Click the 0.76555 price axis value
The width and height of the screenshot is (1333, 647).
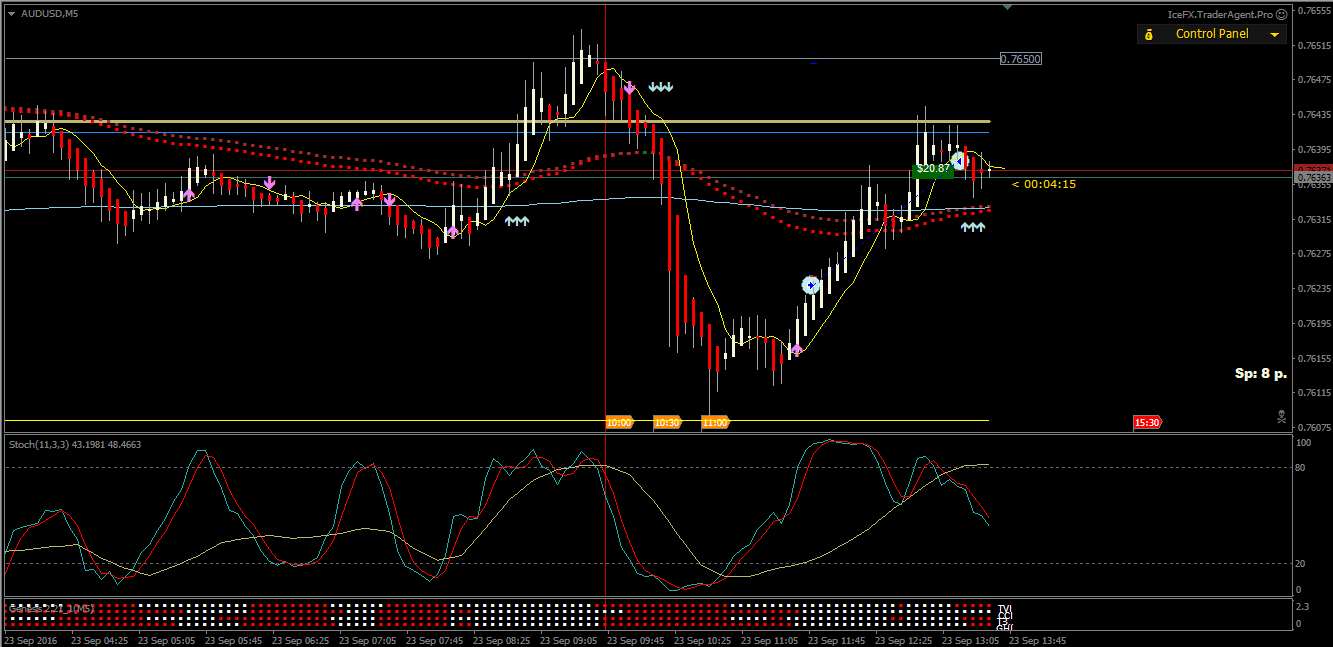tap(1312, 10)
